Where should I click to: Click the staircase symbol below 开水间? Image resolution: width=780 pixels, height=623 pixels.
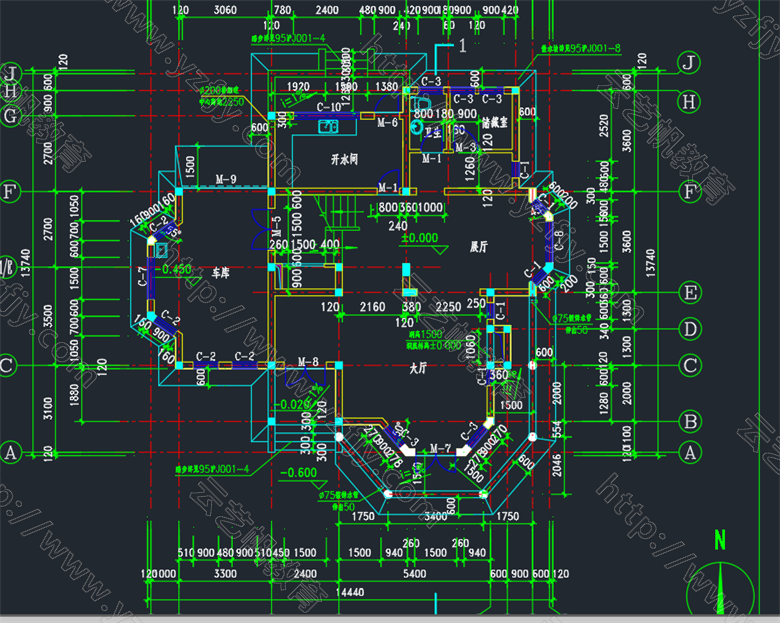(x=337, y=212)
